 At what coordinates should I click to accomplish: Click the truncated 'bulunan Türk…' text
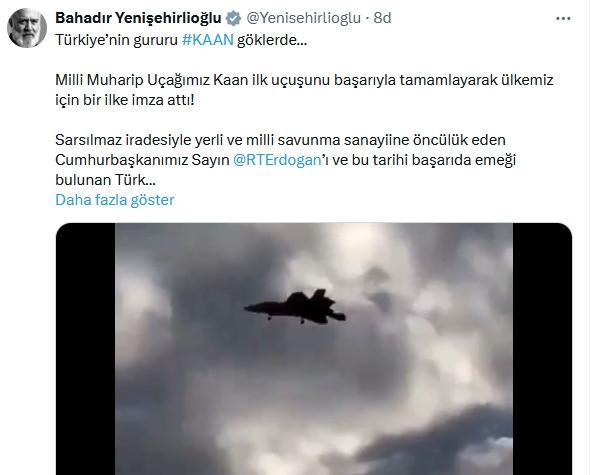tap(106, 180)
